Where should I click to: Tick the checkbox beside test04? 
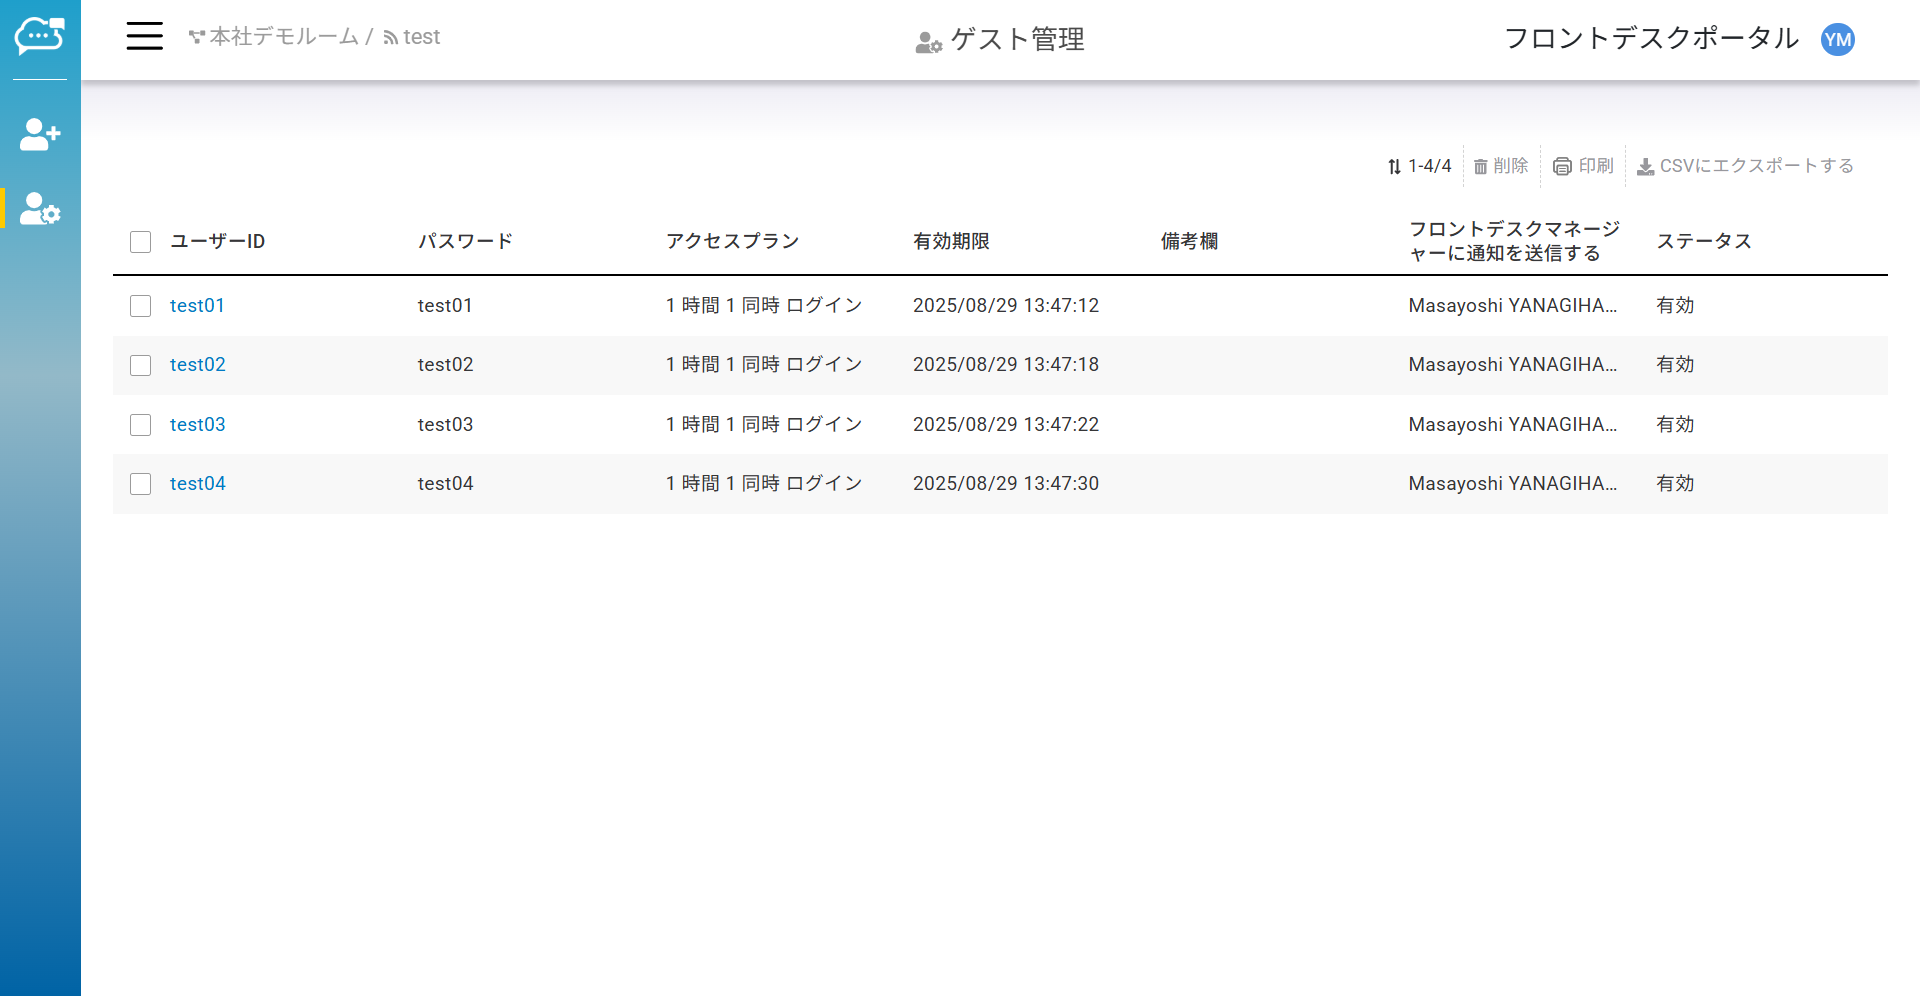[141, 484]
